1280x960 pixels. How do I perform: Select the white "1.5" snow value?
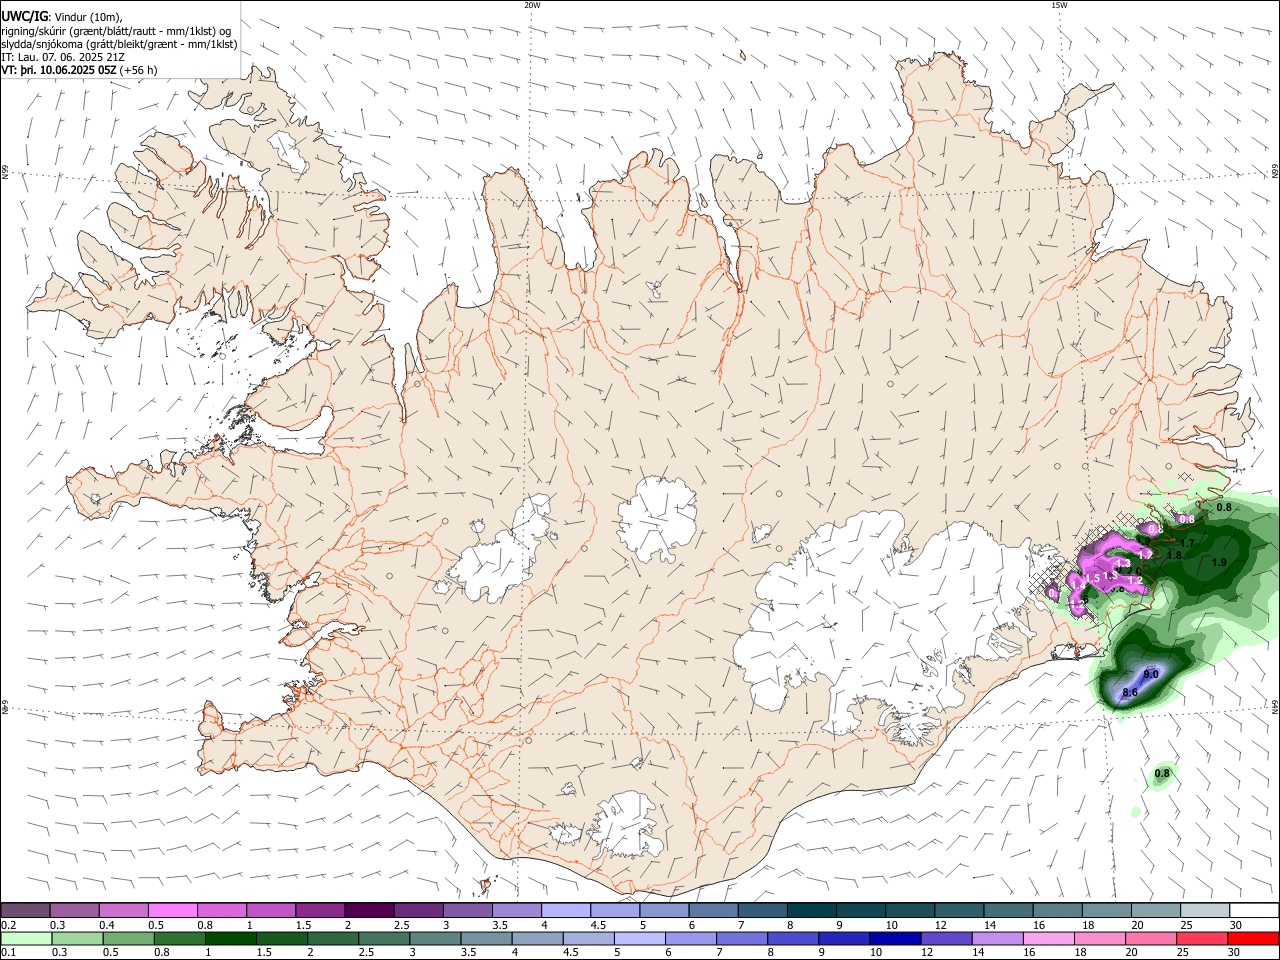pyautogui.click(x=1092, y=578)
